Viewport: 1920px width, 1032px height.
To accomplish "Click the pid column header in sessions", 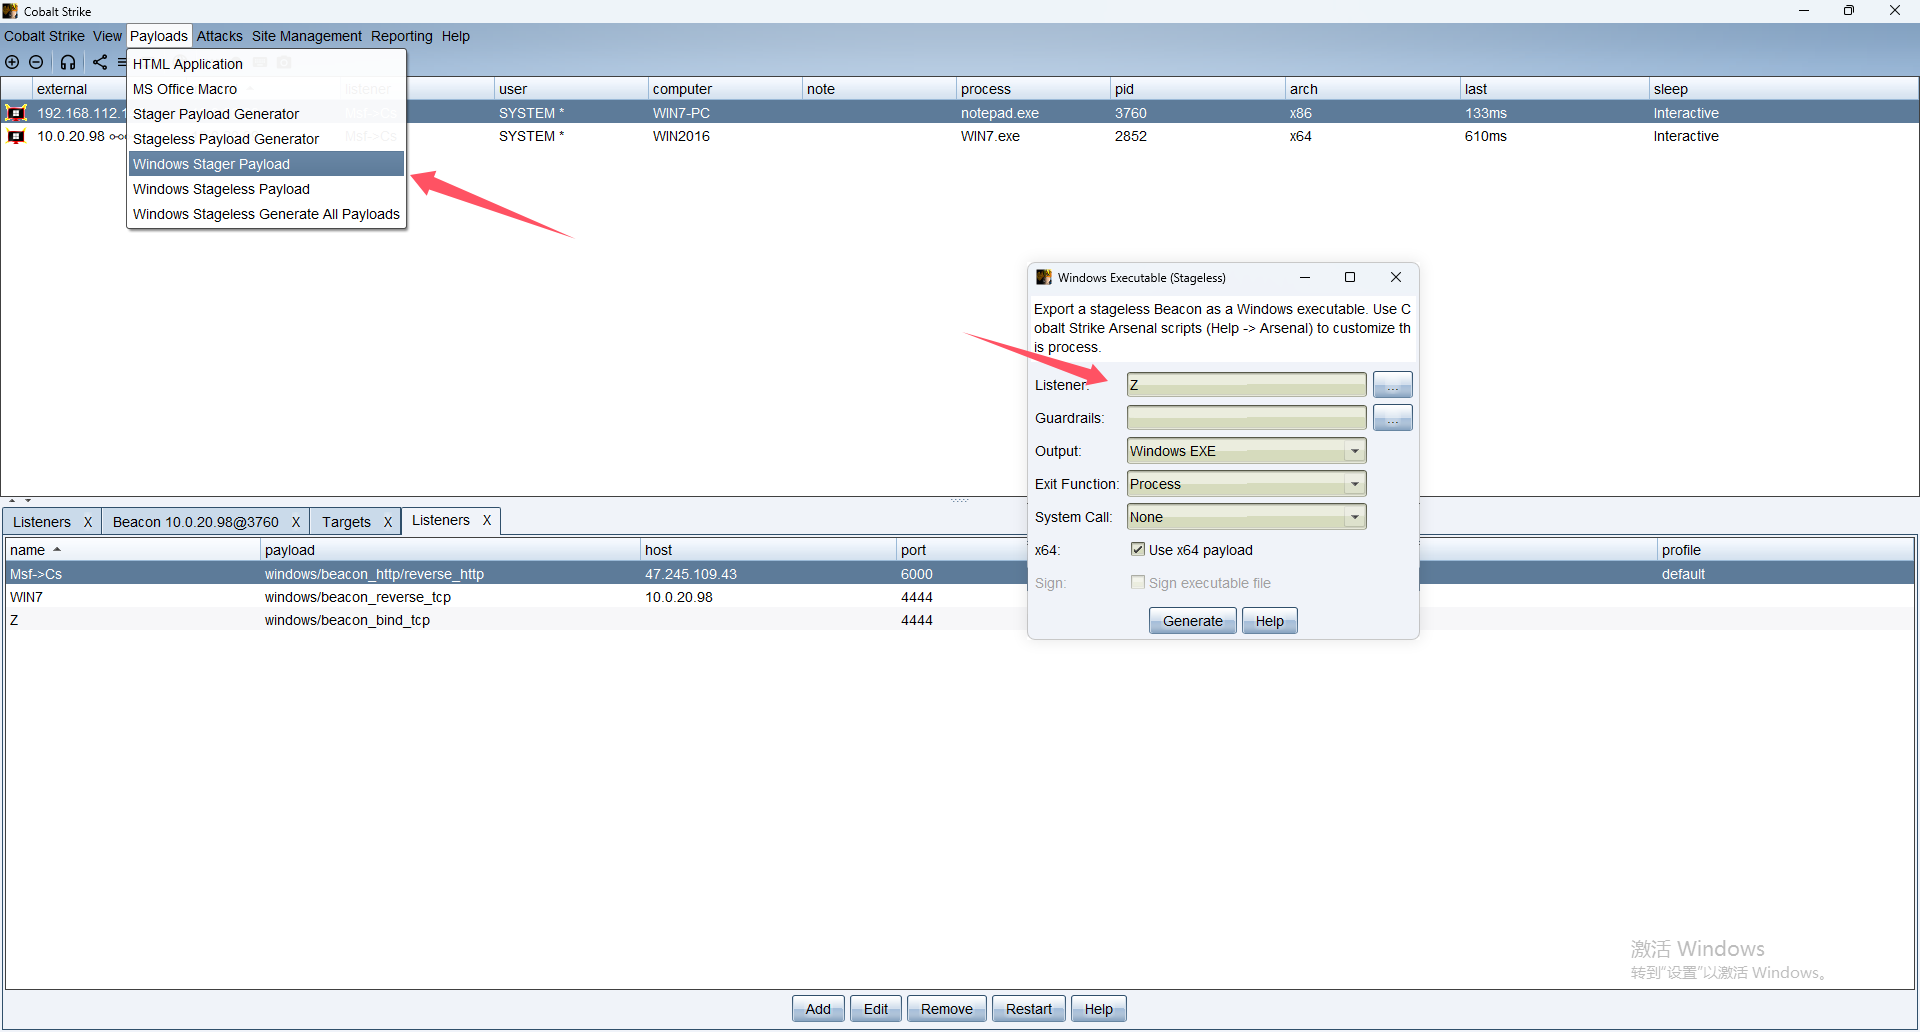I will pyautogui.click(x=1197, y=89).
